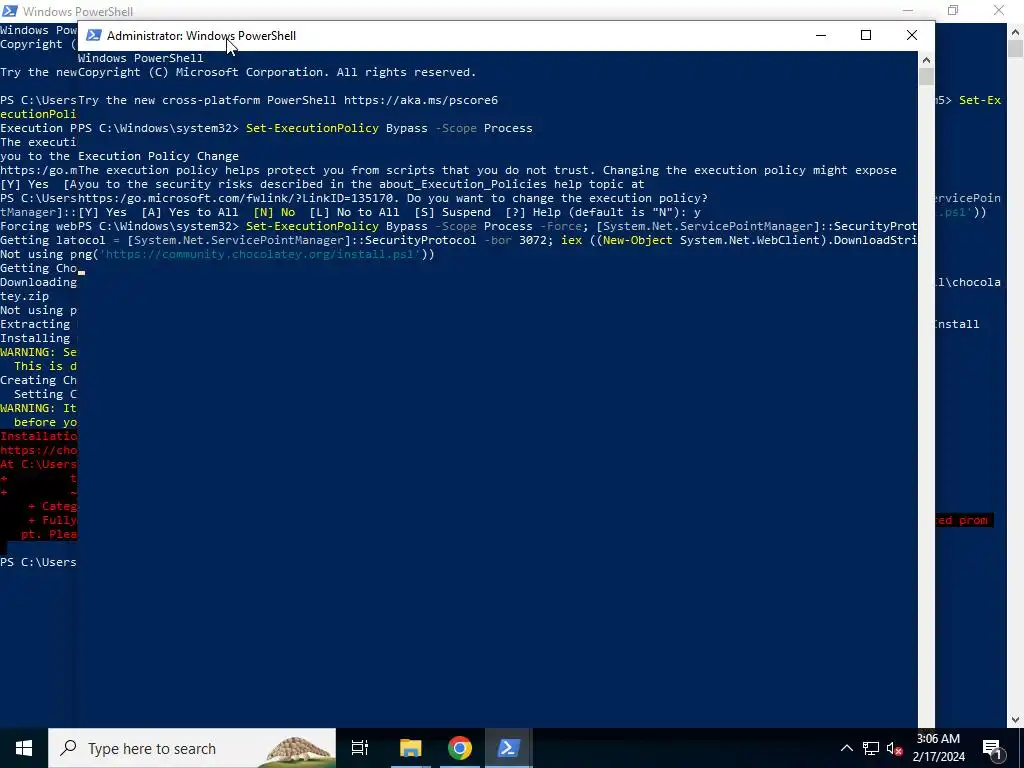This screenshot has width=1024, height=768.
Task: Click the 'Administrator: Windows PowerShell' title text
Action: [201, 36]
